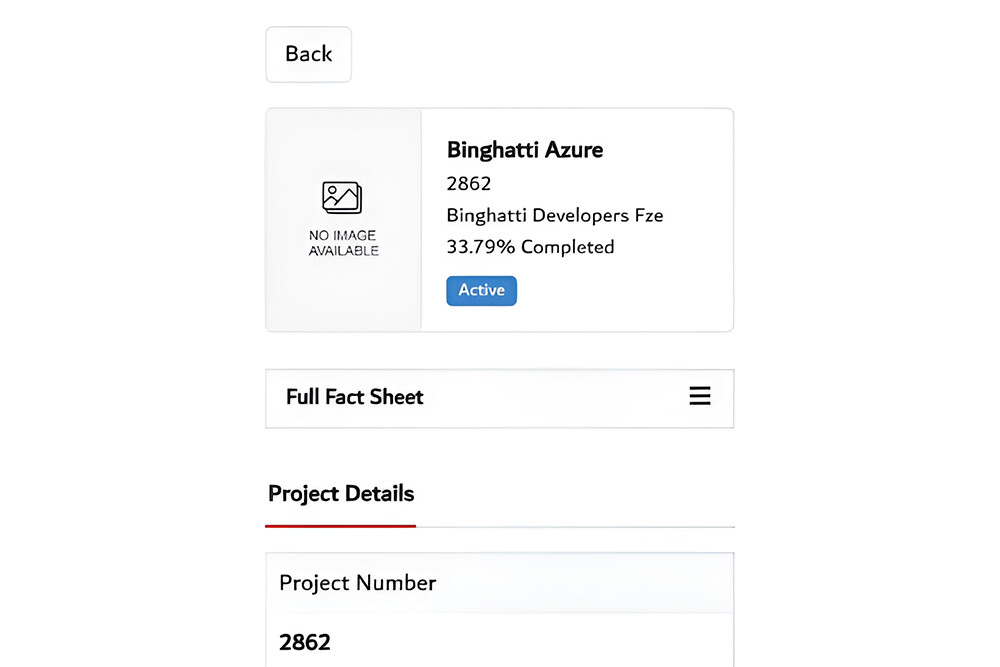Viewport: 1000px width, 667px height.
Task: Click Binghatti Developers Fze developer name
Action: point(554,215)
